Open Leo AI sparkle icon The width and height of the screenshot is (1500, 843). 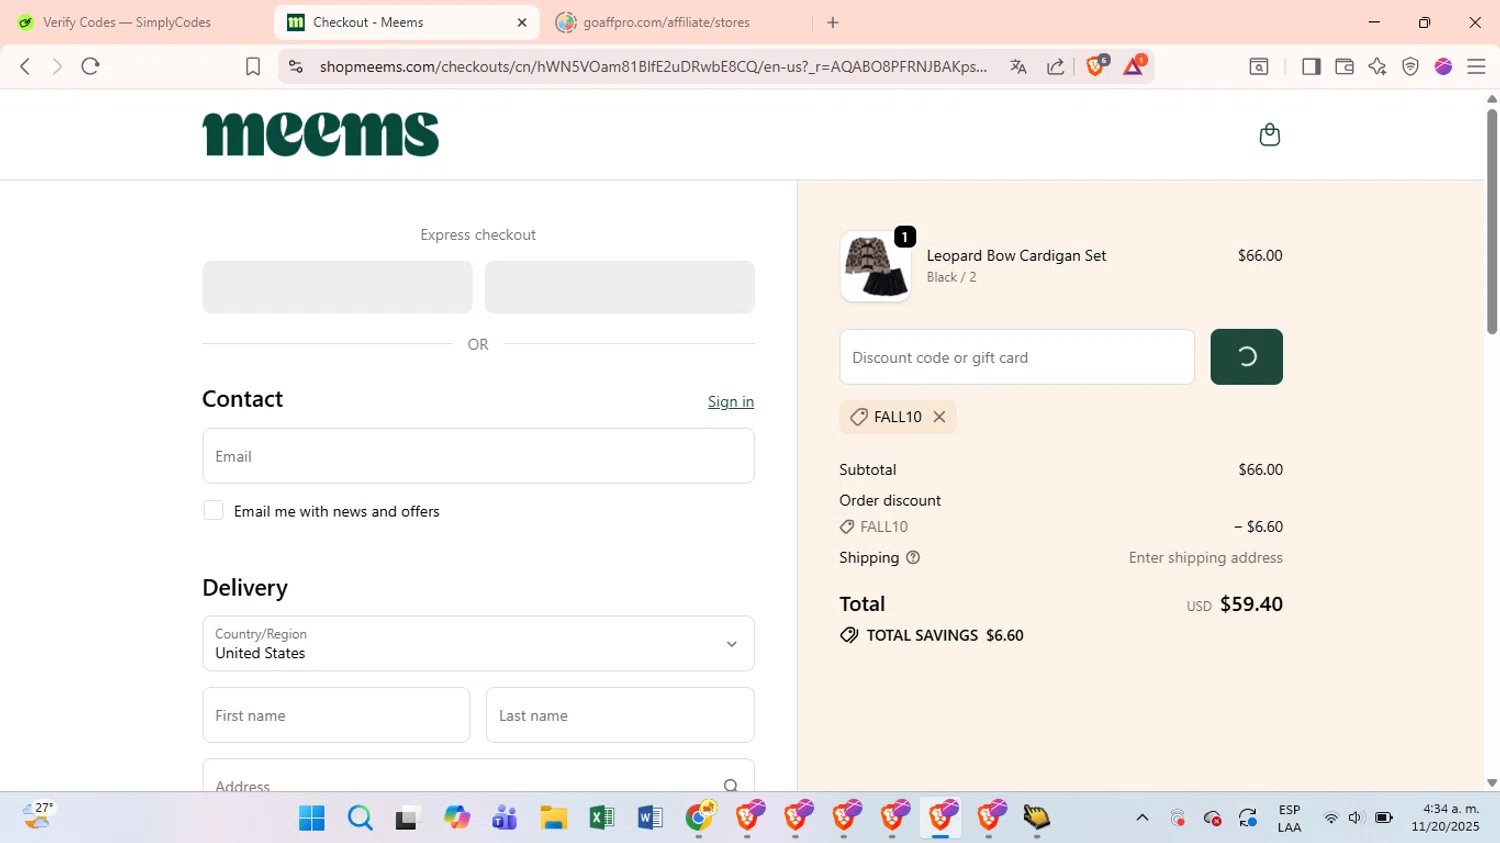tap(1377, 66)
